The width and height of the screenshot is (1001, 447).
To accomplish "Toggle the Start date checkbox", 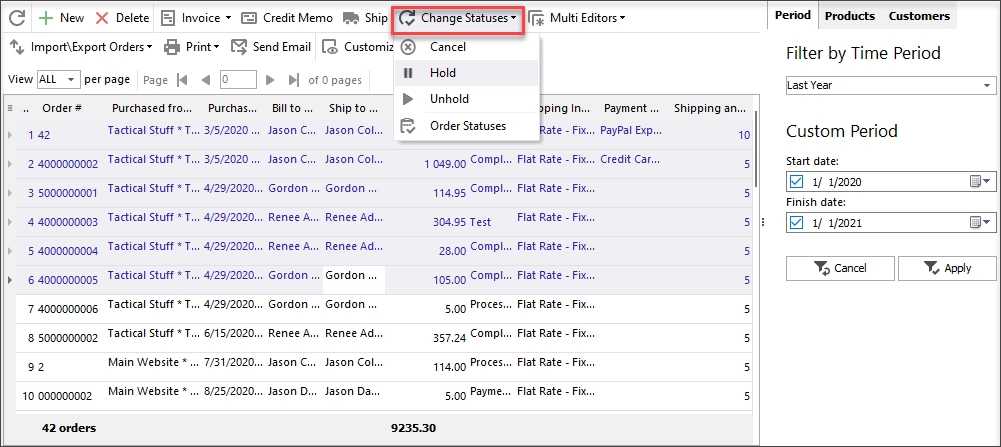I will click(796, 182).
